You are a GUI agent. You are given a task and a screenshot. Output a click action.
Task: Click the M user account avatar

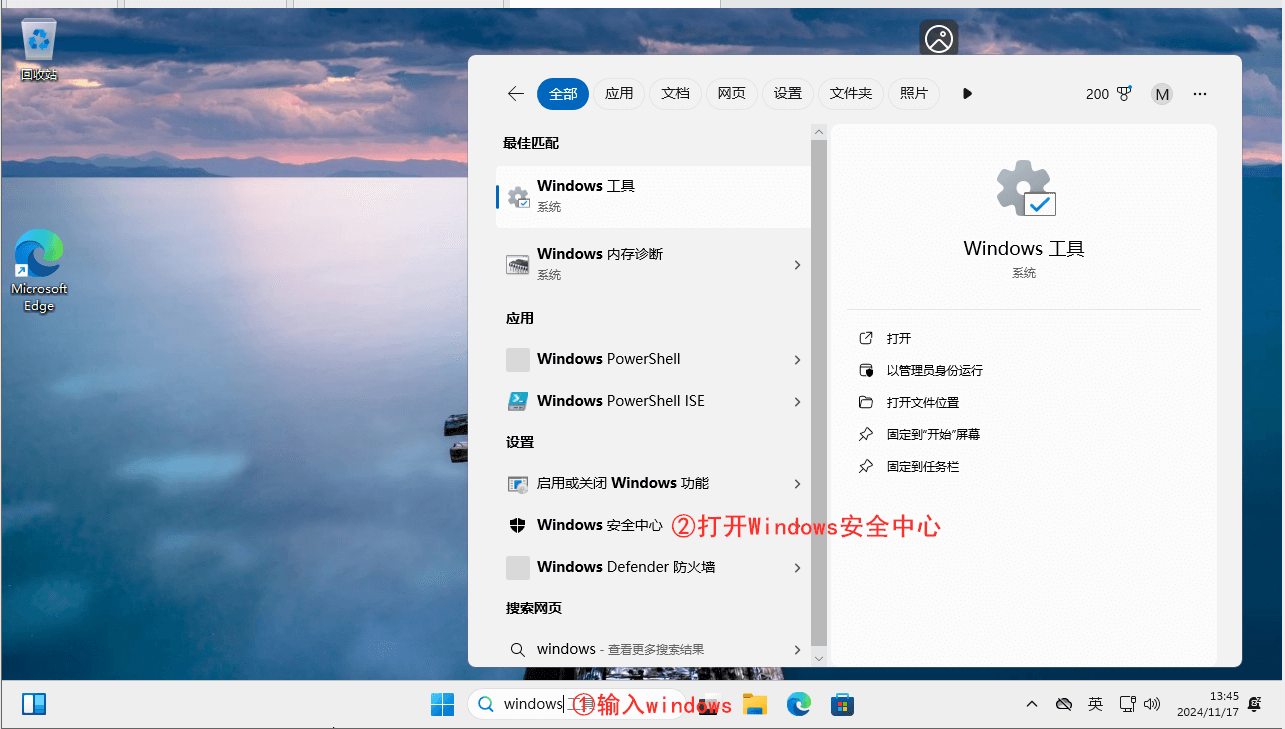pos(1161,94)
